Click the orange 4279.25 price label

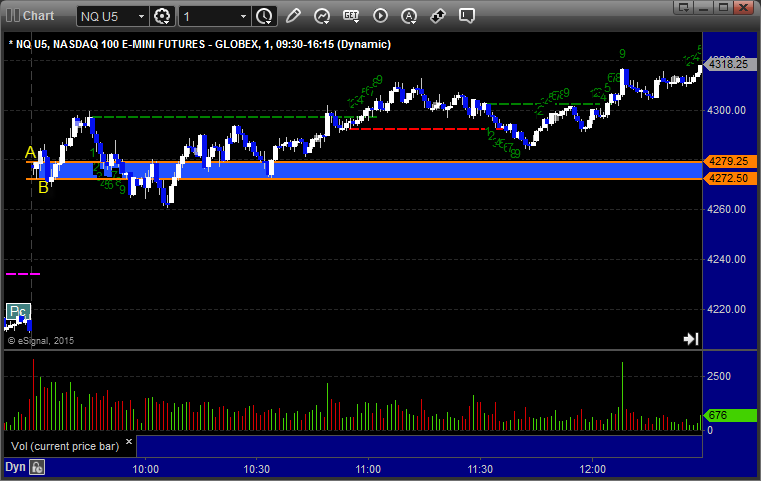729,161
